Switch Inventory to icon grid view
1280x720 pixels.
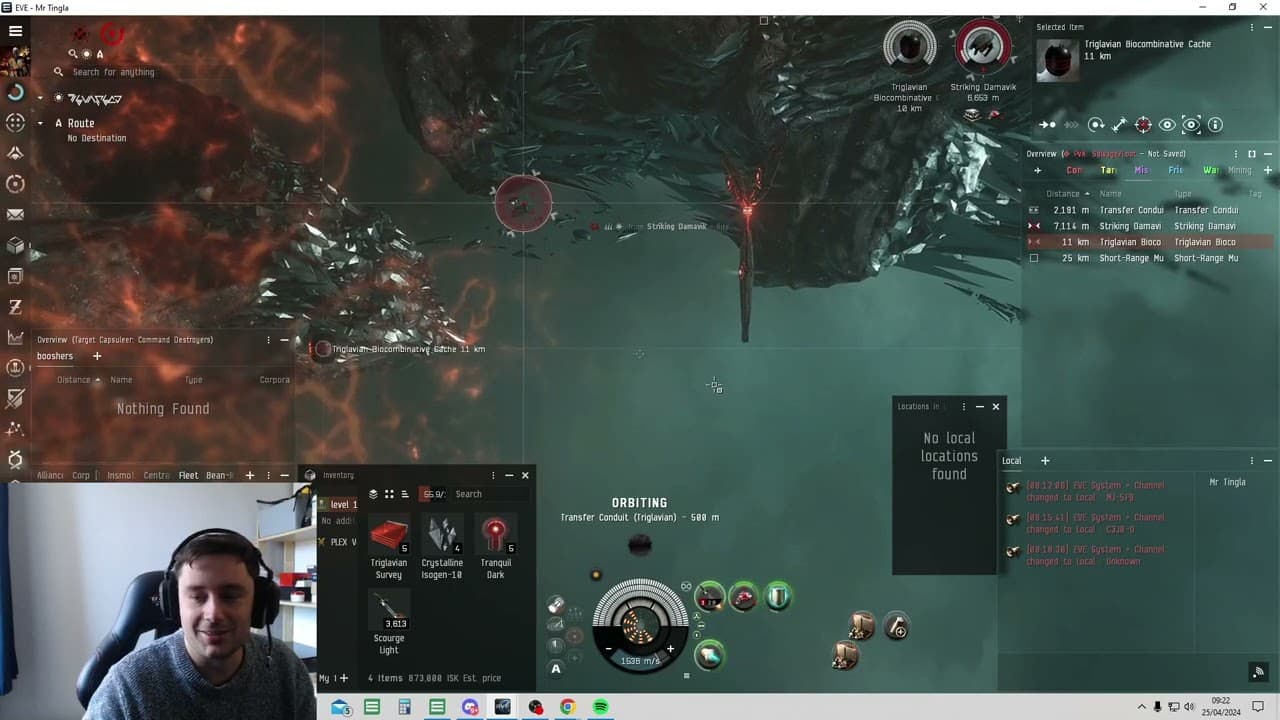(x=389, y=494)
